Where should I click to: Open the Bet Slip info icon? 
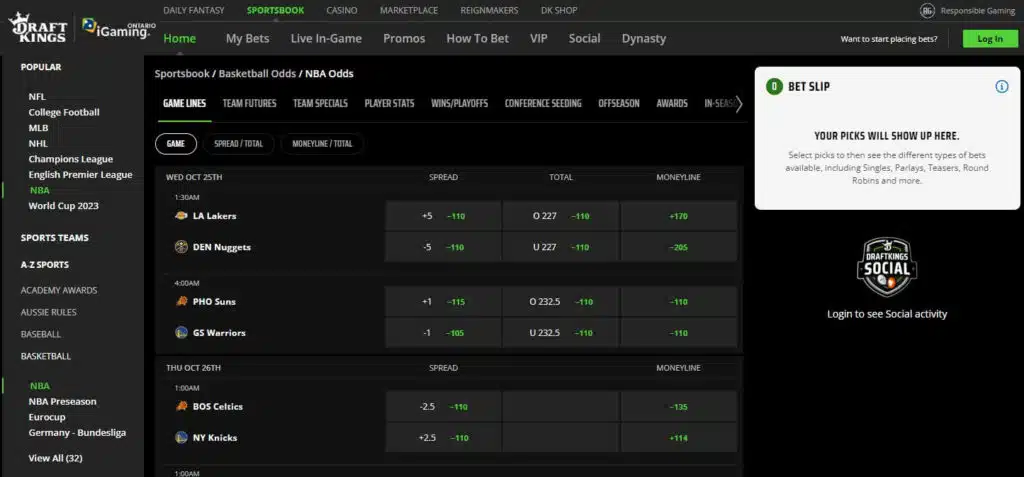1001,87
